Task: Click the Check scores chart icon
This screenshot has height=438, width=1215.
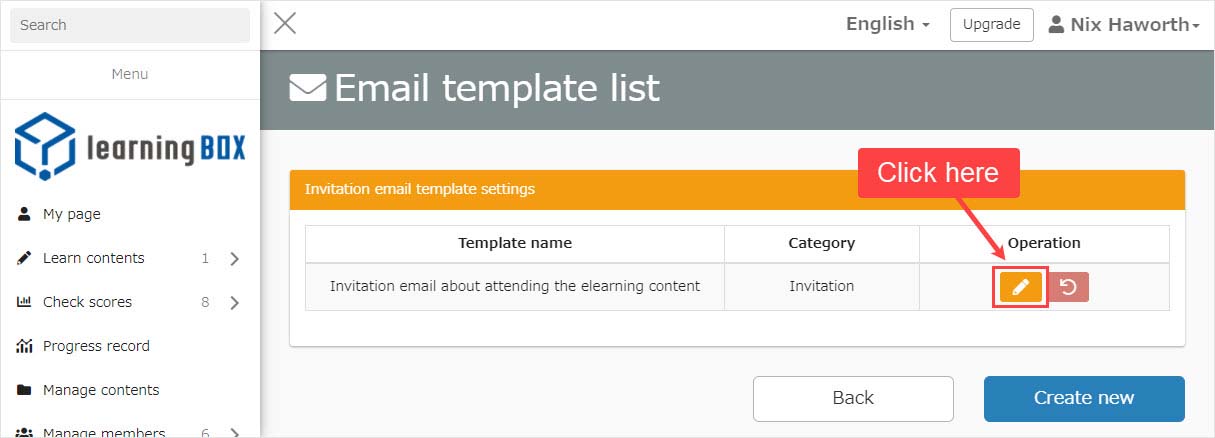Action: 25,302
